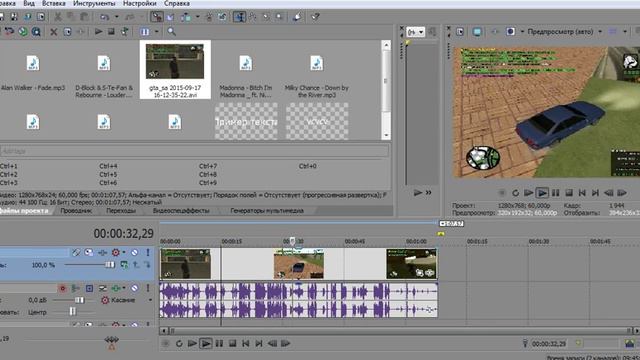The width and height of the screenshot is (640, 360).
Task: Open the Предпросмотр (авто) quality dropdown
Action: [600, 31]
